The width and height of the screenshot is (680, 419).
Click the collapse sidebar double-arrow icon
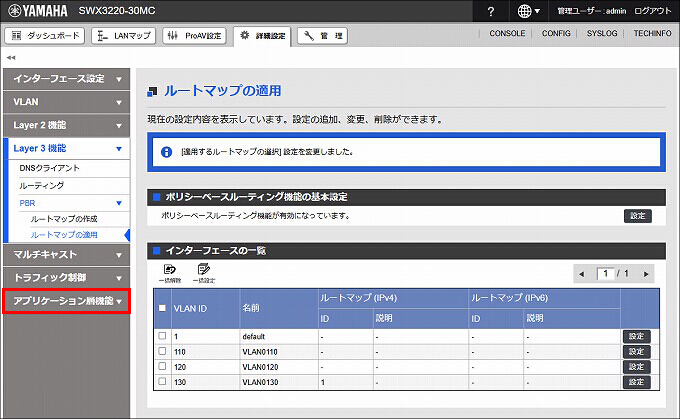[x=11, y=57]
